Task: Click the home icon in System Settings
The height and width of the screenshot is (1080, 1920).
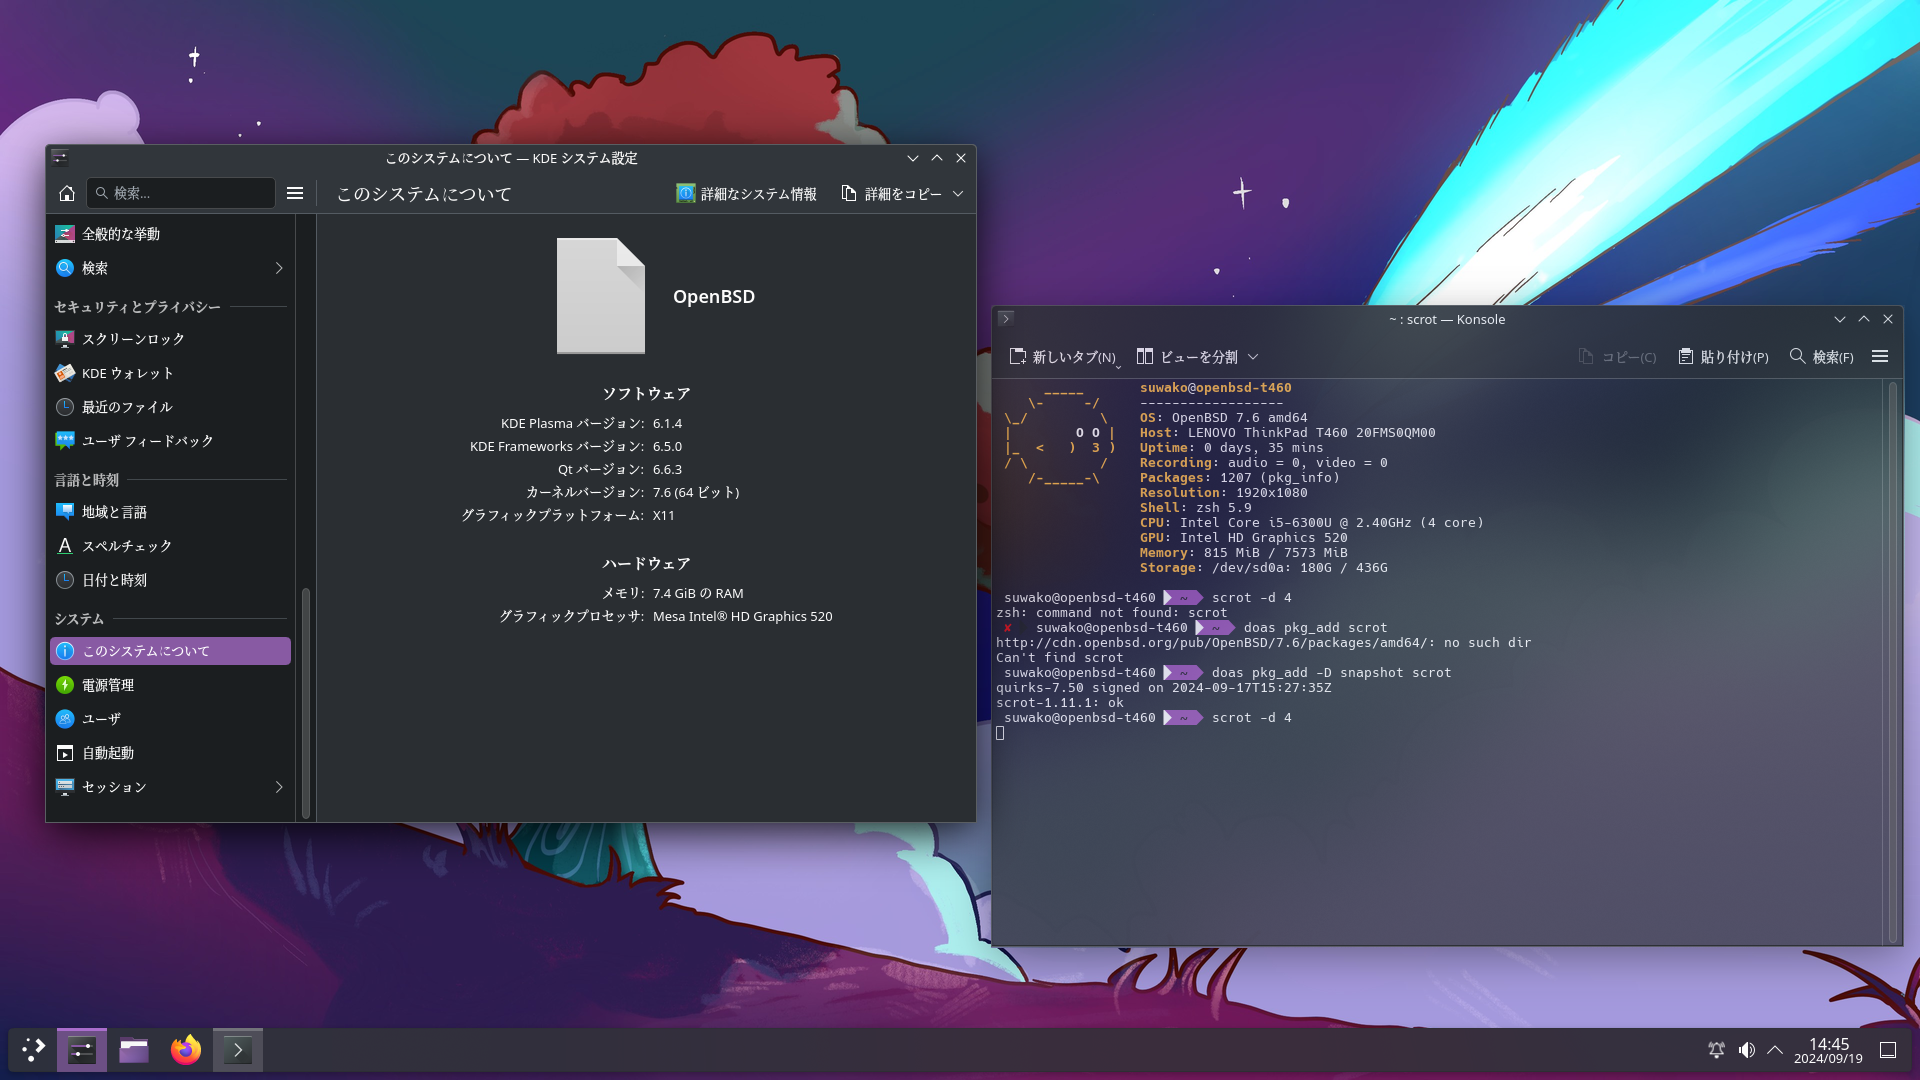Action: (x=67, y=194)
